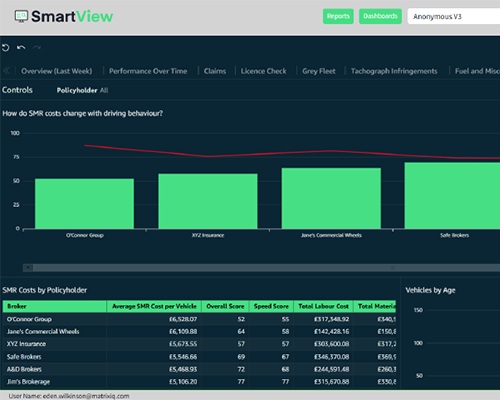Click the £346,370.08 labour cost cell
Image resolution: width=500 pixels, height=400 pixels.
(x=332, y=357)
